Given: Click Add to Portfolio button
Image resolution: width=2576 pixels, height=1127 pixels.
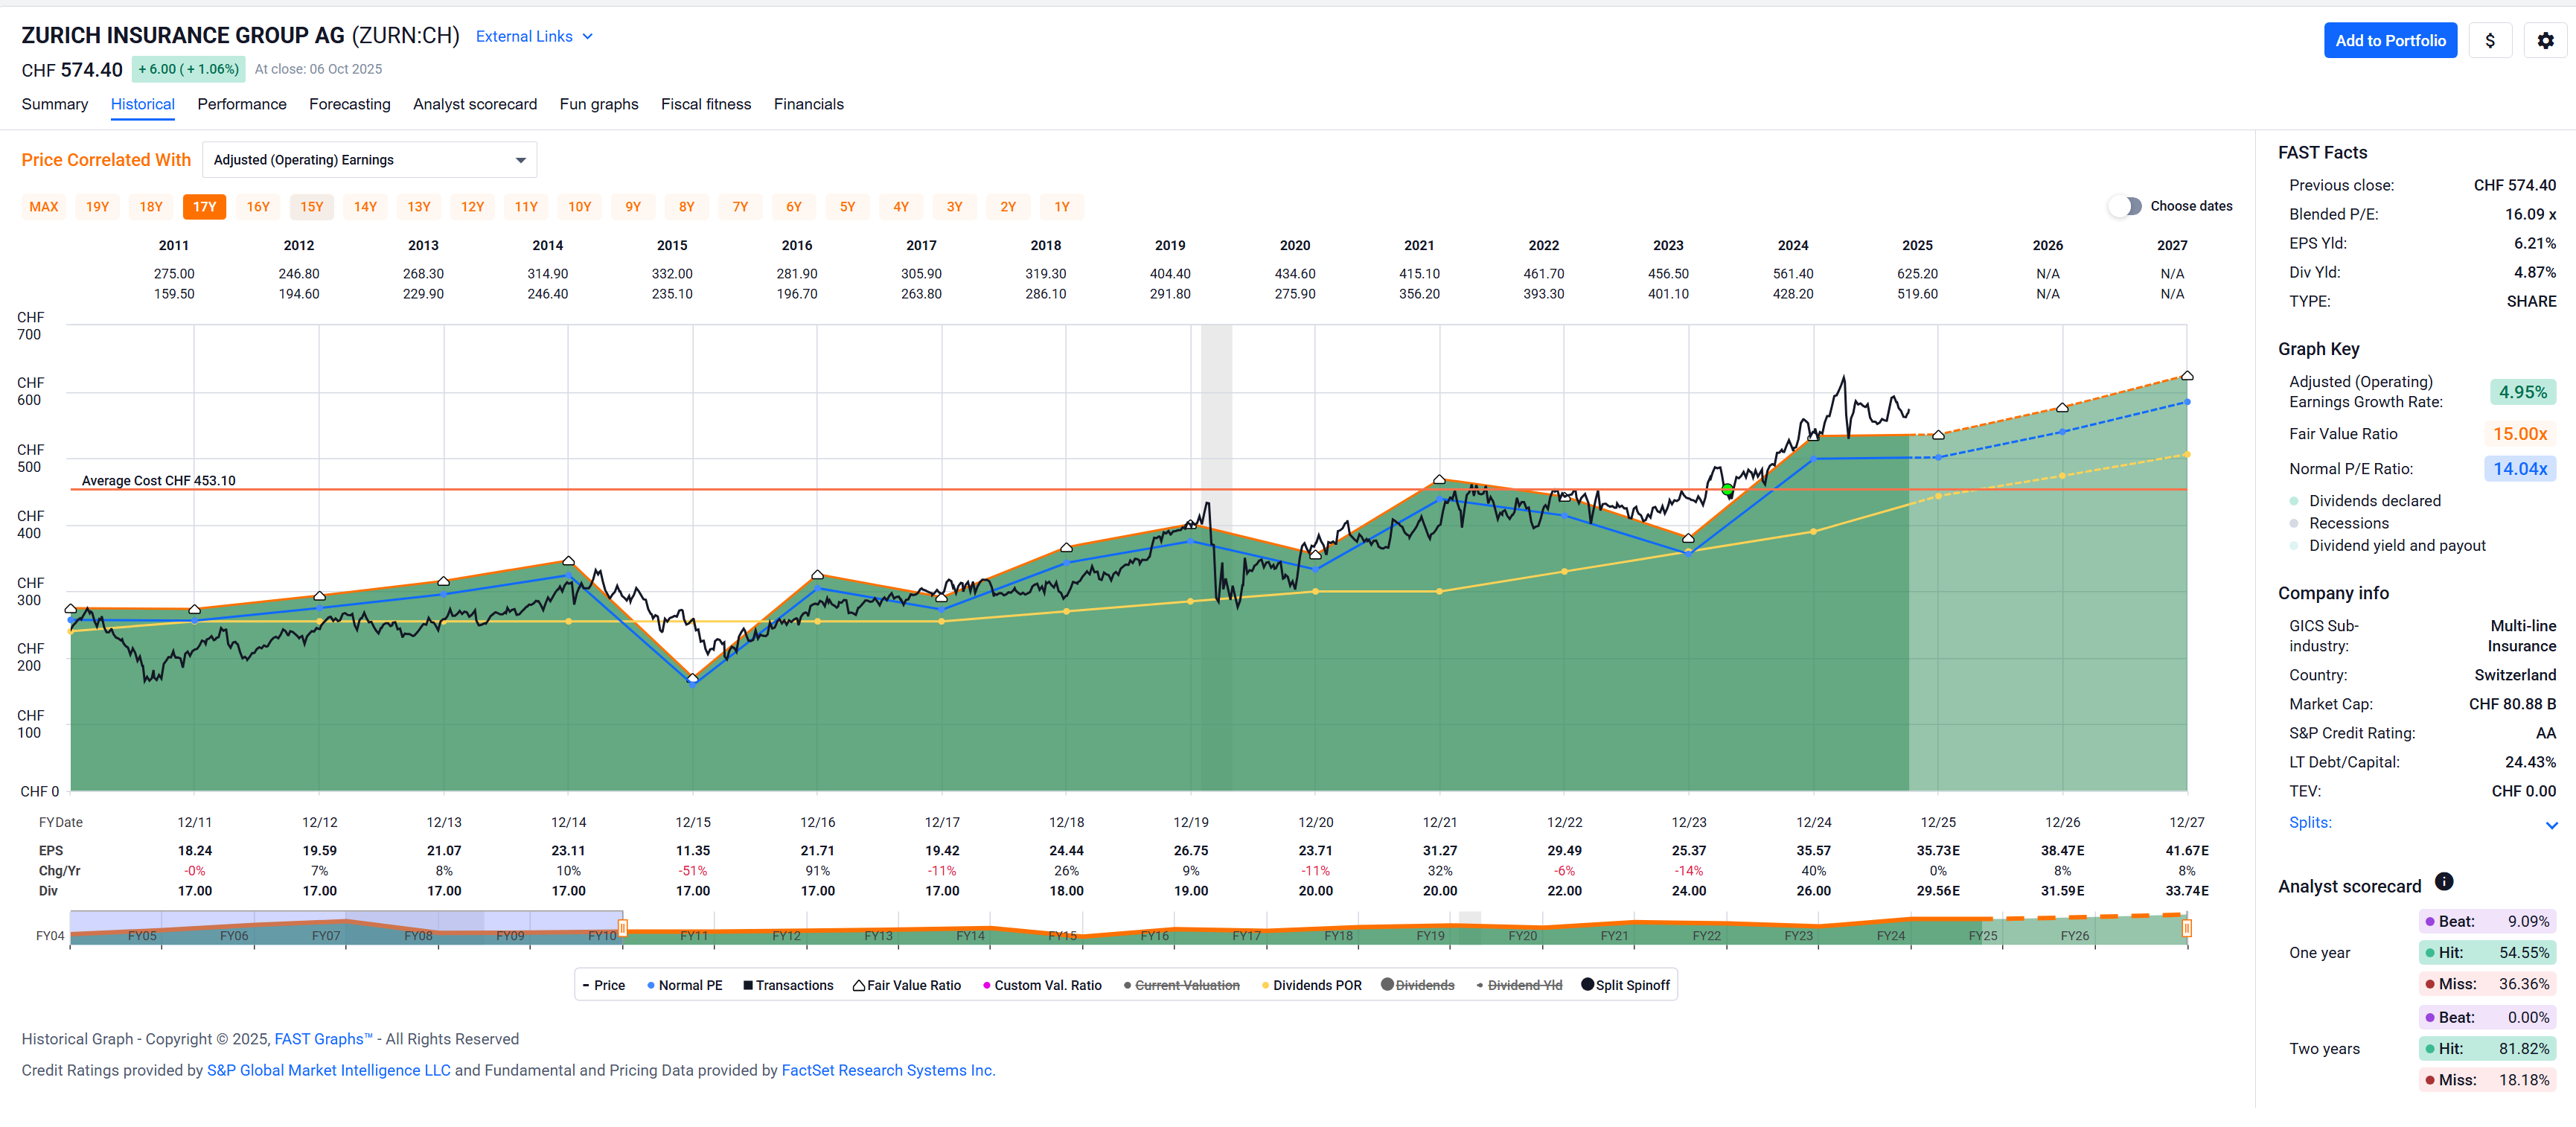Looking at the screenshot, I should [x=2389, y=41].
